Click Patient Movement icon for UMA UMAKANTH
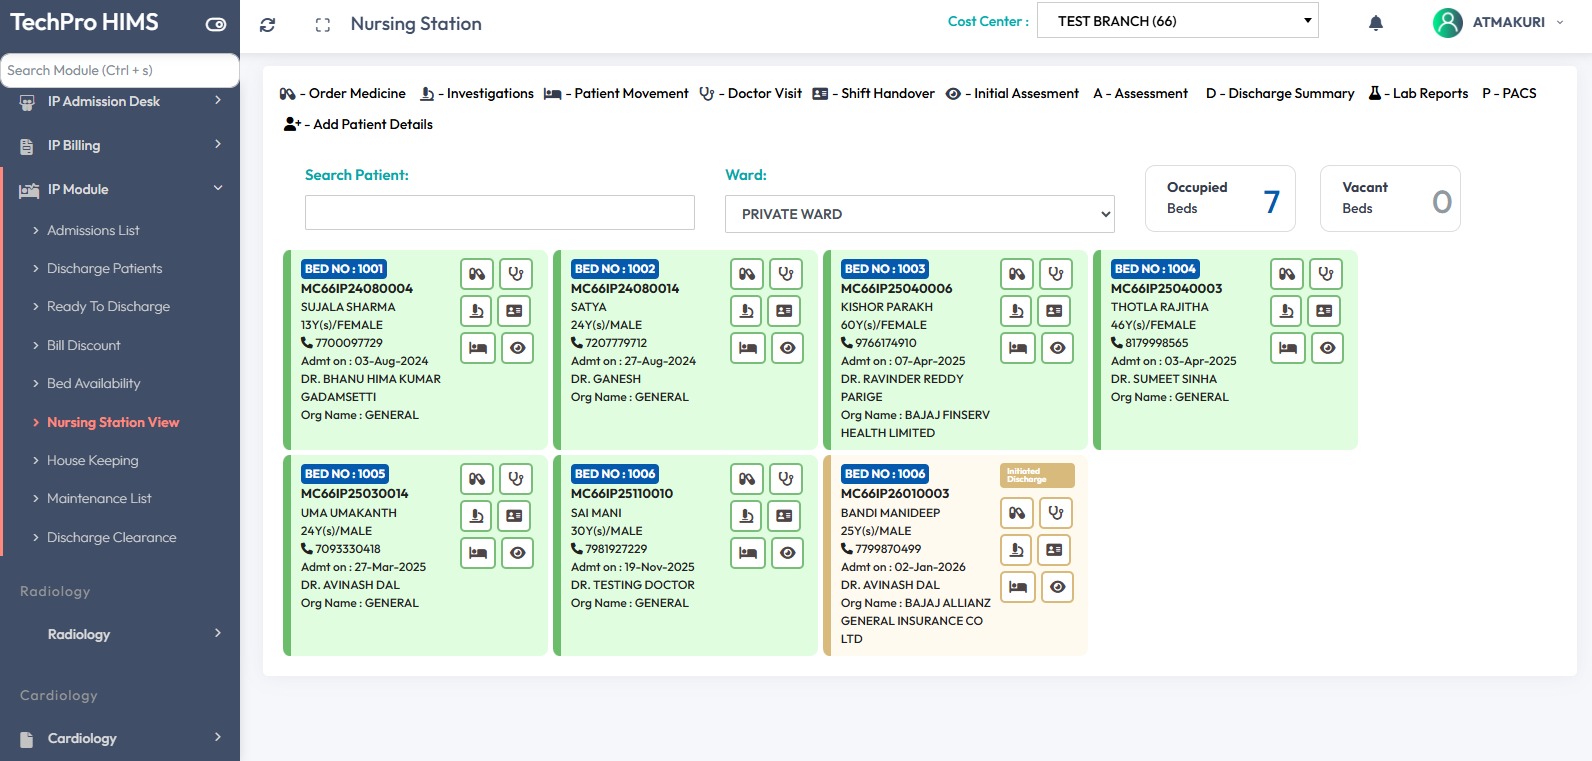The image size is (1592, 761). coord(478,553)
